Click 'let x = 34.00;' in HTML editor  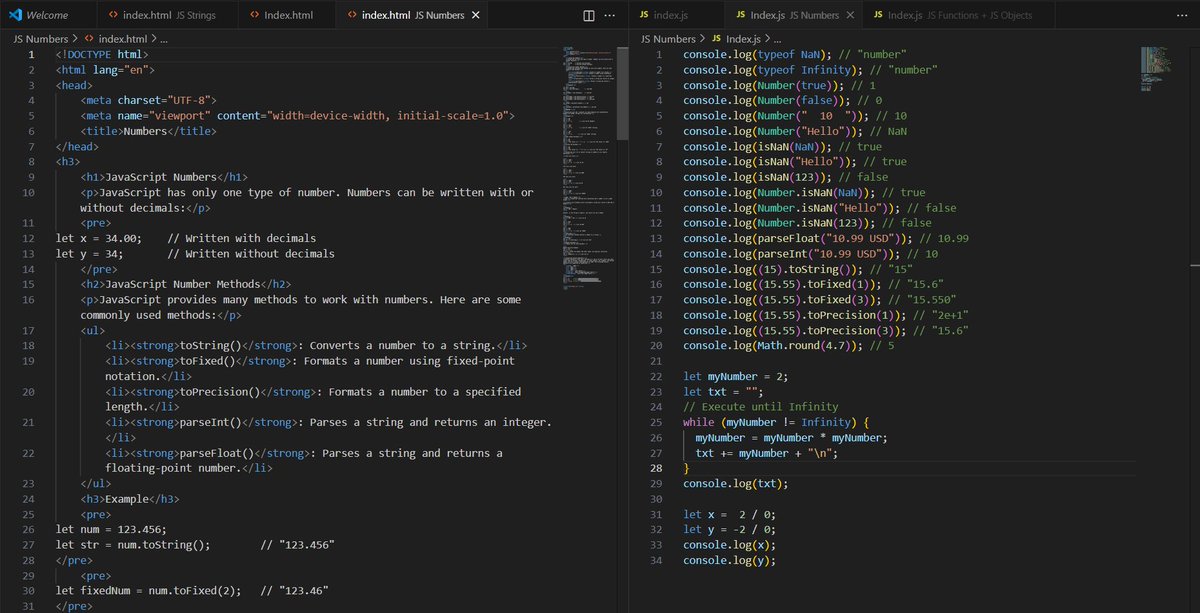(98, 238)
